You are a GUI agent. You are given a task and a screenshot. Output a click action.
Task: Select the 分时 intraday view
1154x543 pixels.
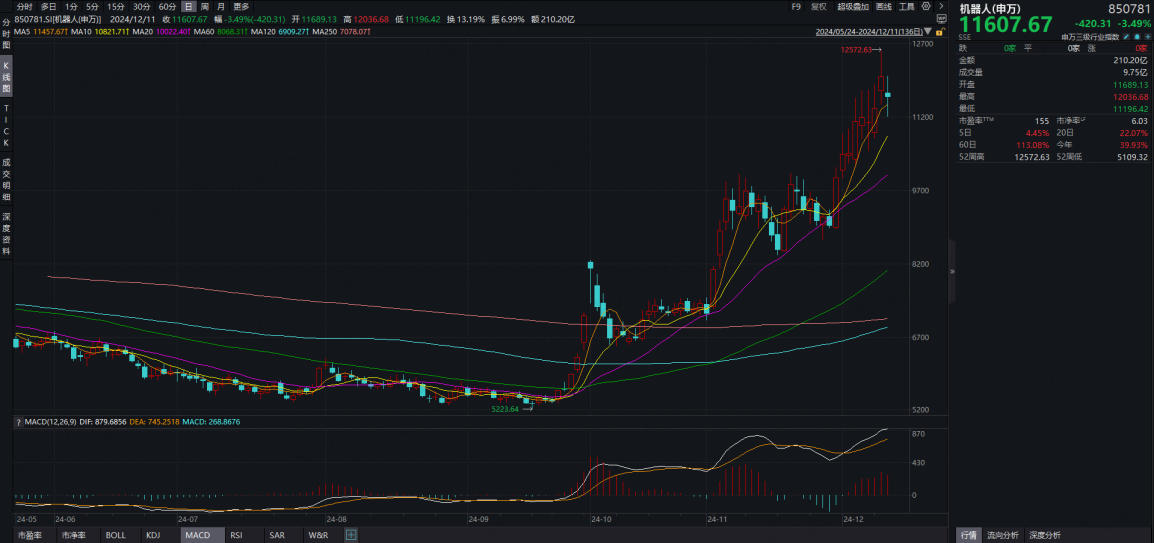24,6
